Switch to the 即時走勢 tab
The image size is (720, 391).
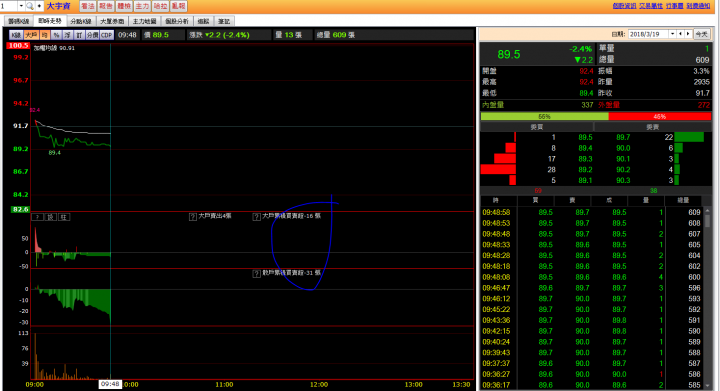pos(50,21)
